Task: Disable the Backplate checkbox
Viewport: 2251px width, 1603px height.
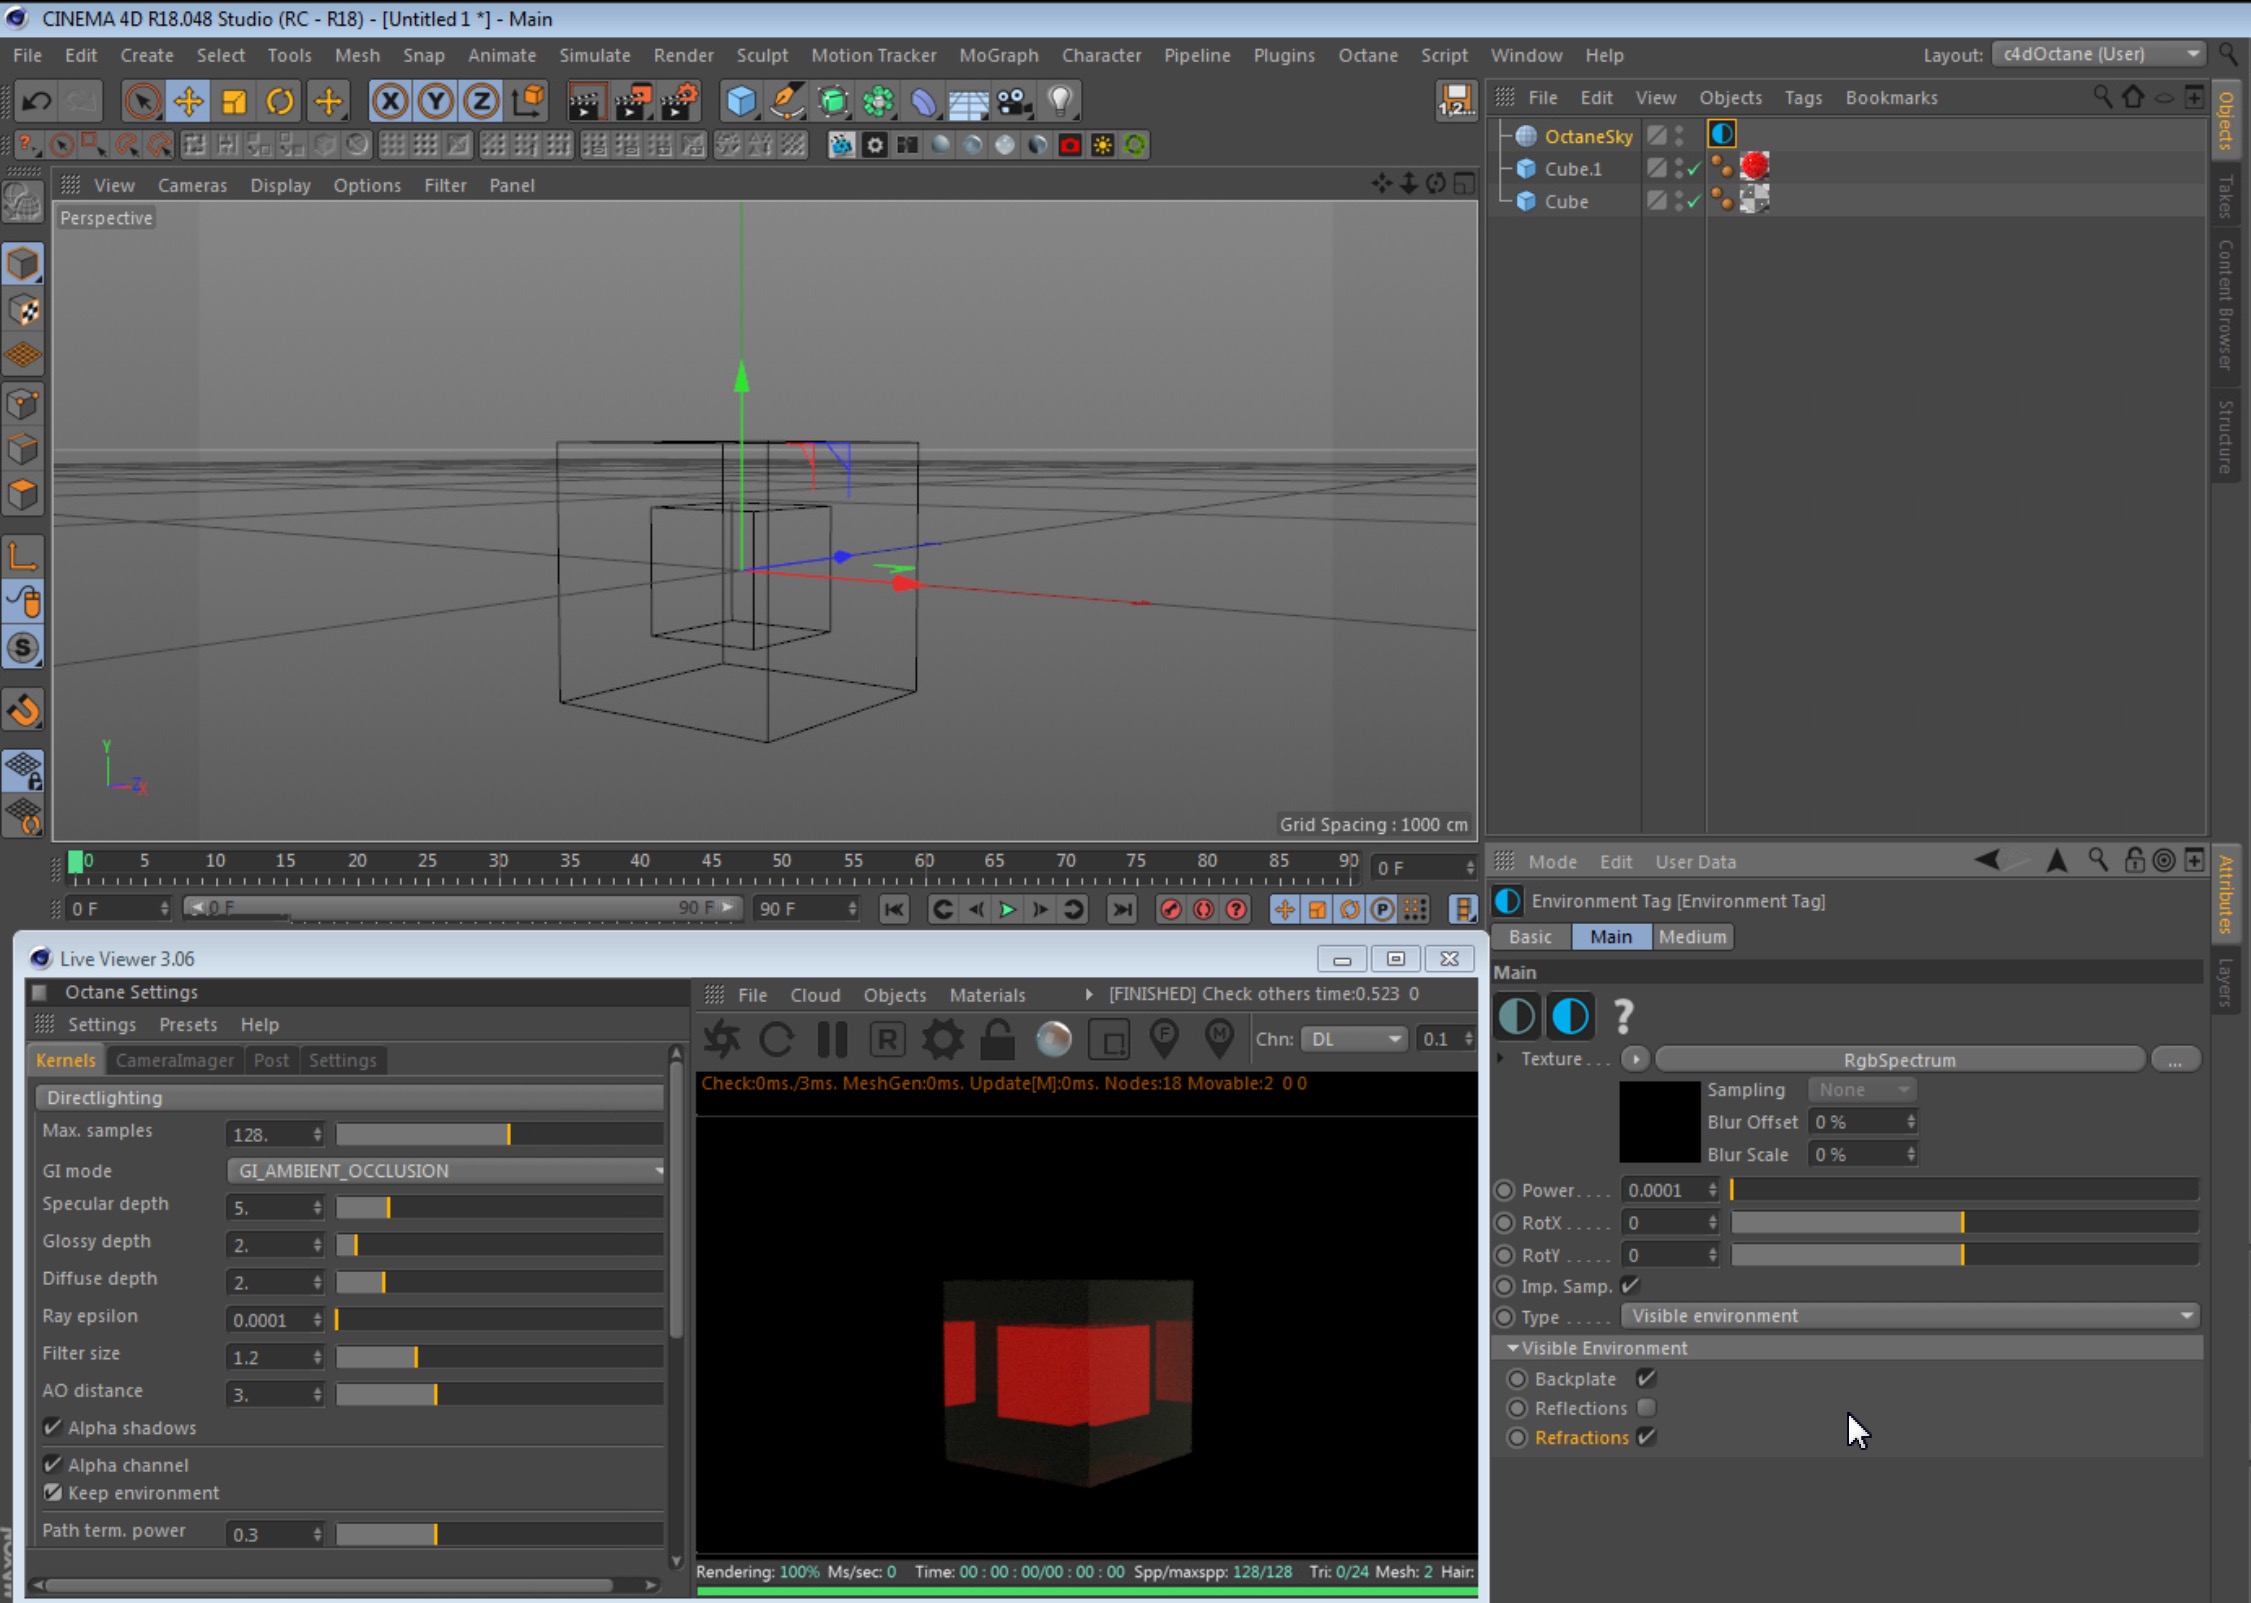Action: [1646, 1378]
